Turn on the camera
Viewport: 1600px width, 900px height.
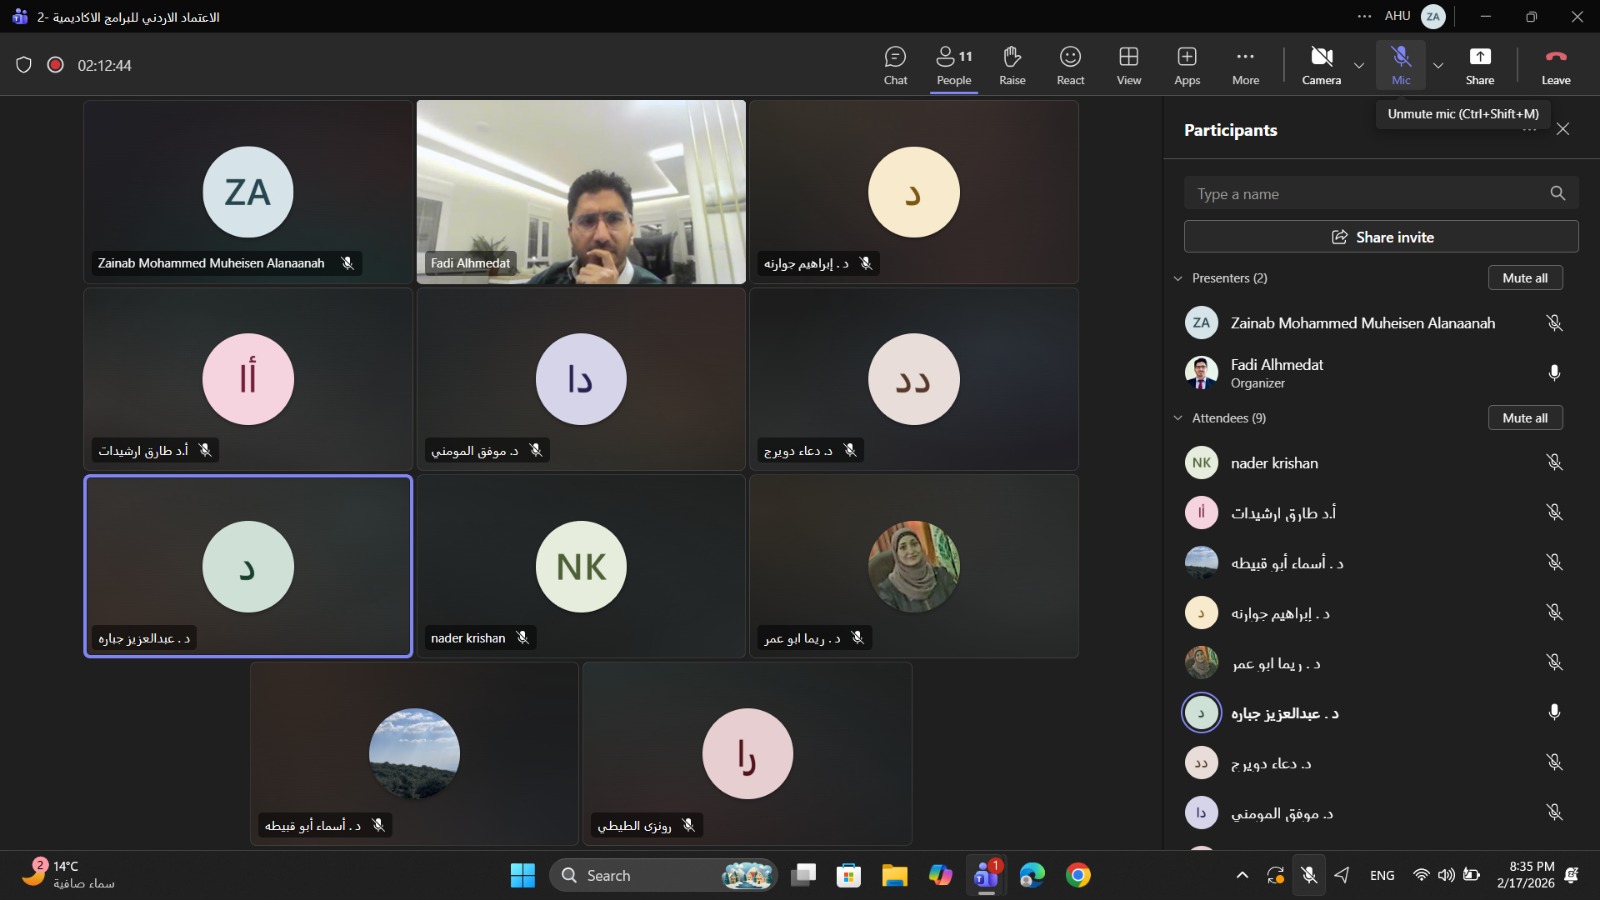pos(1321,65)
